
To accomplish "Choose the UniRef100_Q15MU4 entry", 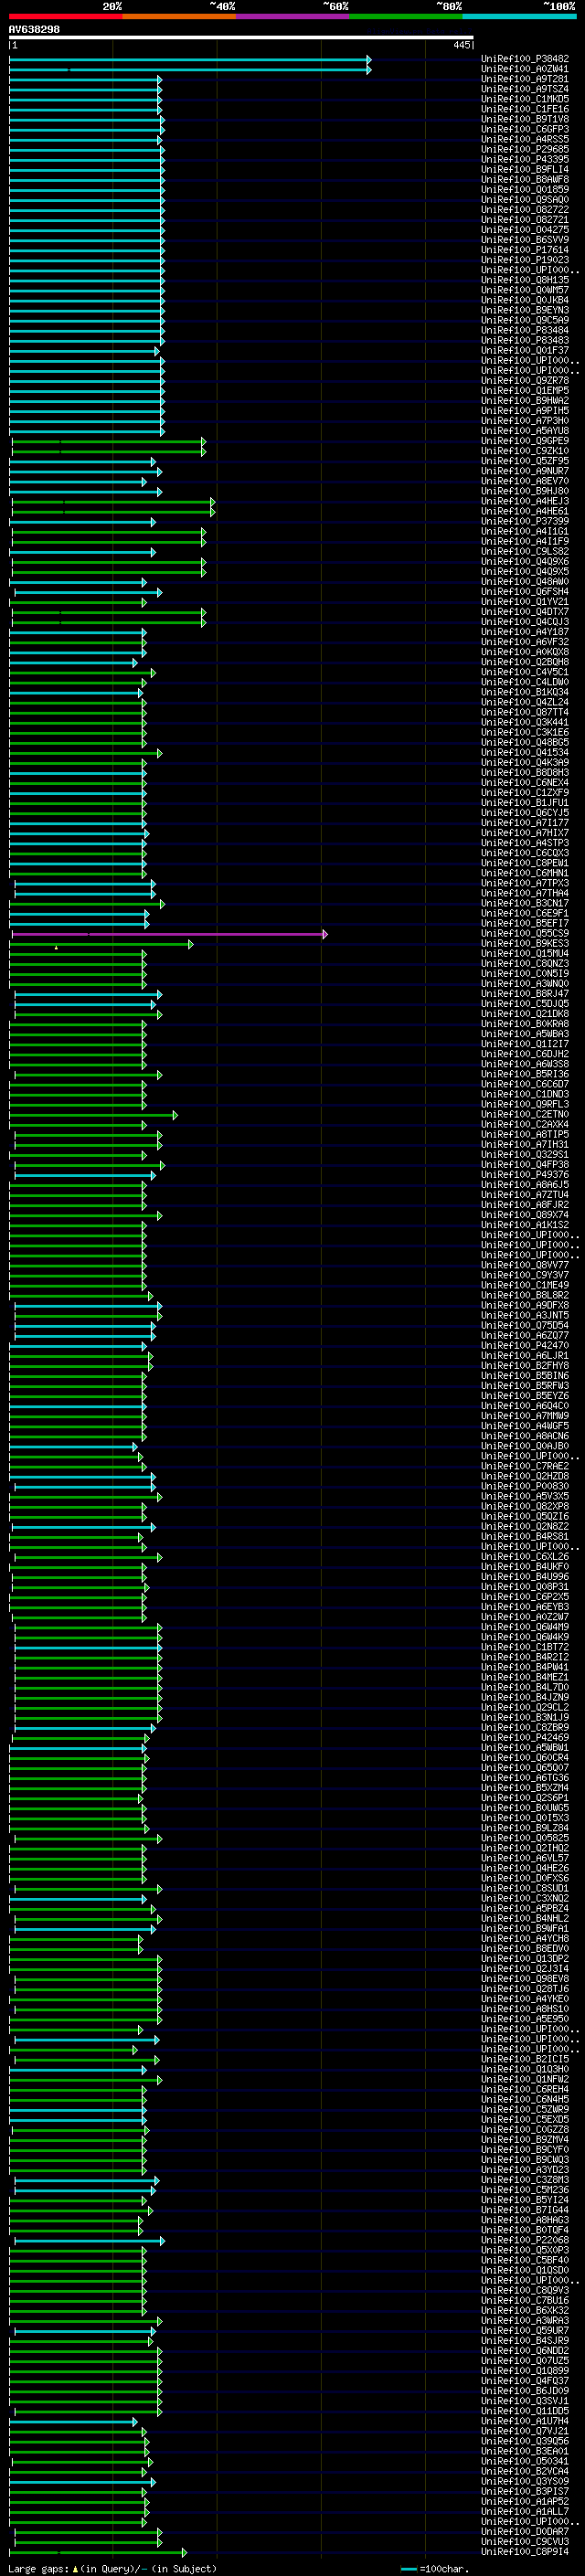I will (x=525, y=954).
